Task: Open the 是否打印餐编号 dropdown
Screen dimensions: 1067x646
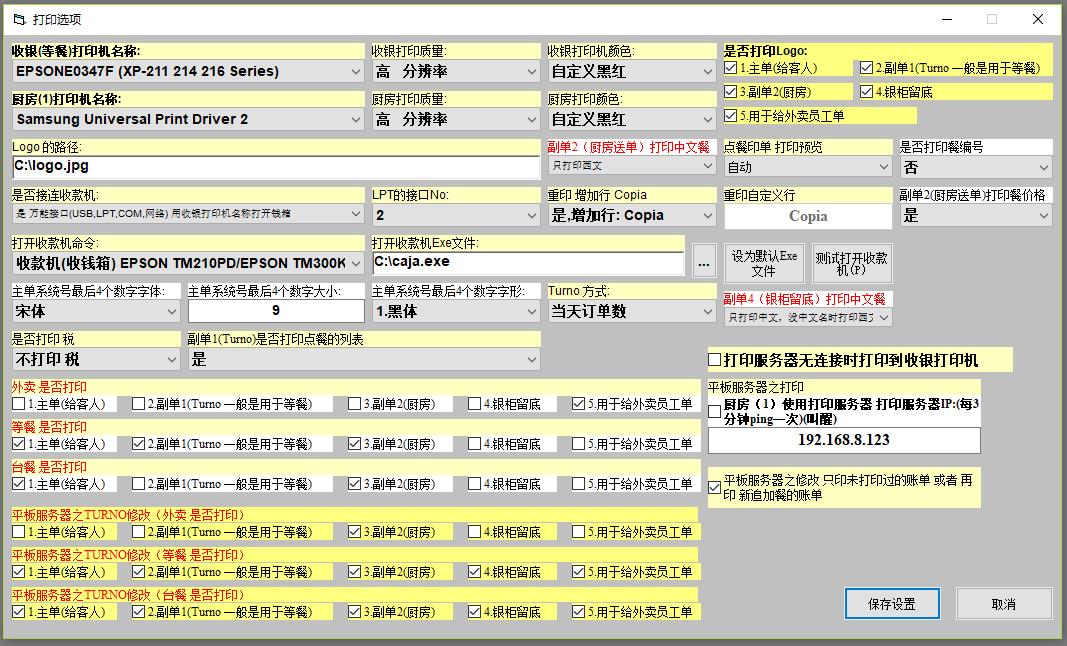Action: pyautogui.click(x=976, y=167)
